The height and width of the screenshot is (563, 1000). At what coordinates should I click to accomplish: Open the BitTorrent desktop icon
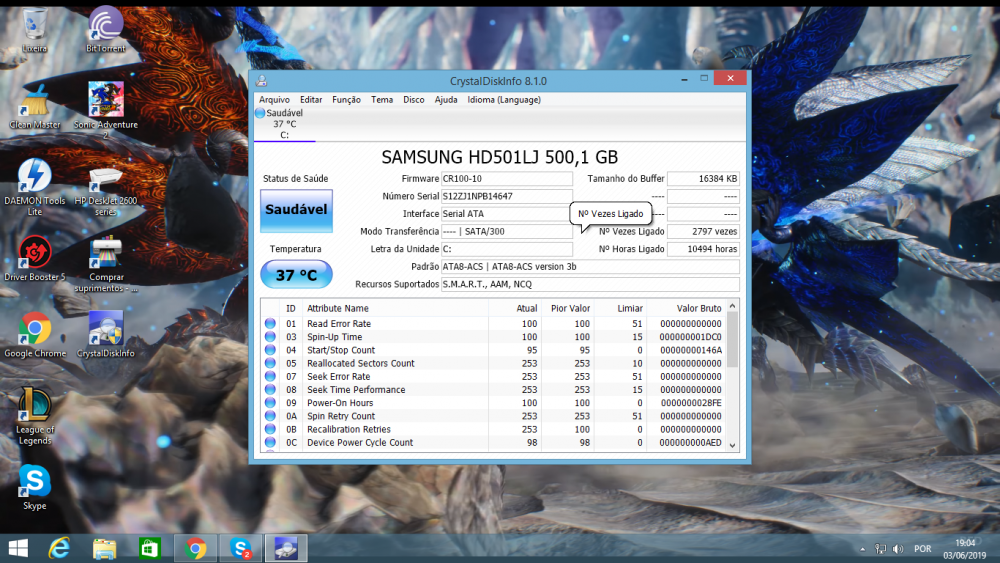pos(106,23)
